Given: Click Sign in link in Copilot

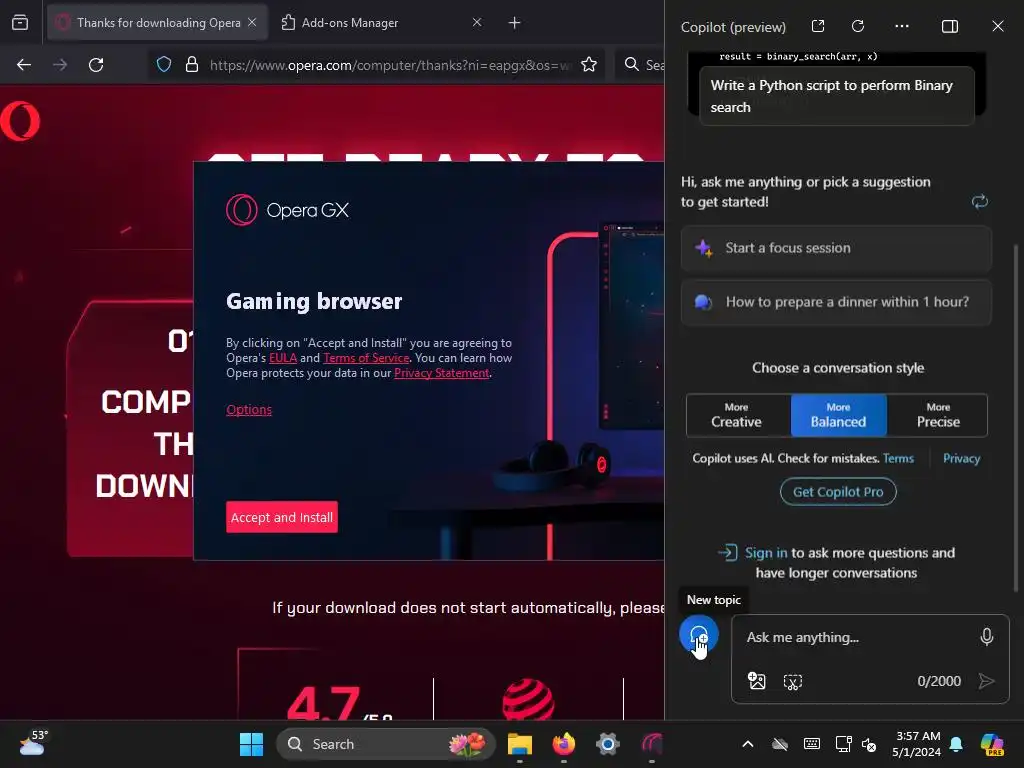Looking at the screenshot, I should coord(766,552).
